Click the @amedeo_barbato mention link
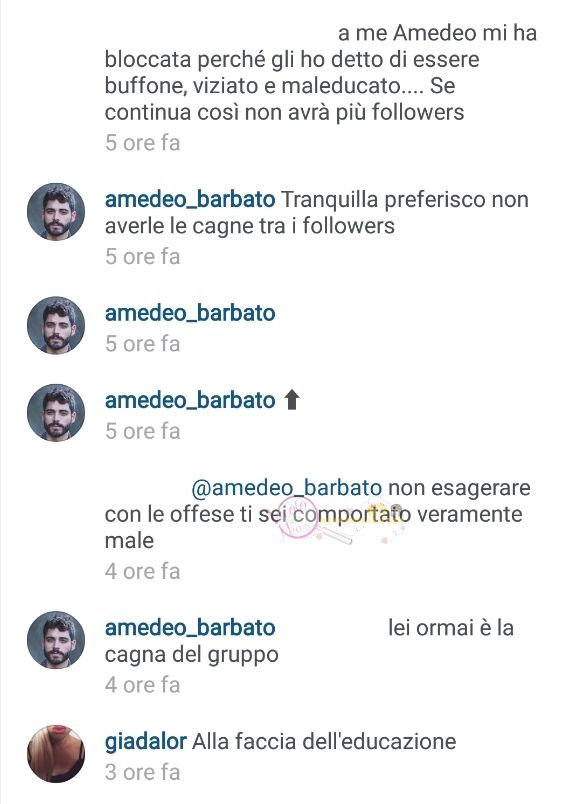 click(x=286, y=488)
